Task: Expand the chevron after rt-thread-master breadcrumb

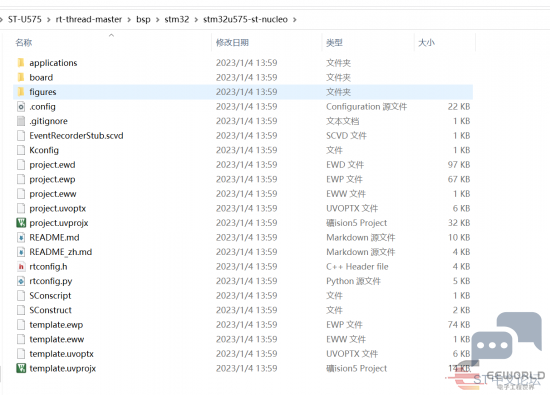Action: (129, 20)
